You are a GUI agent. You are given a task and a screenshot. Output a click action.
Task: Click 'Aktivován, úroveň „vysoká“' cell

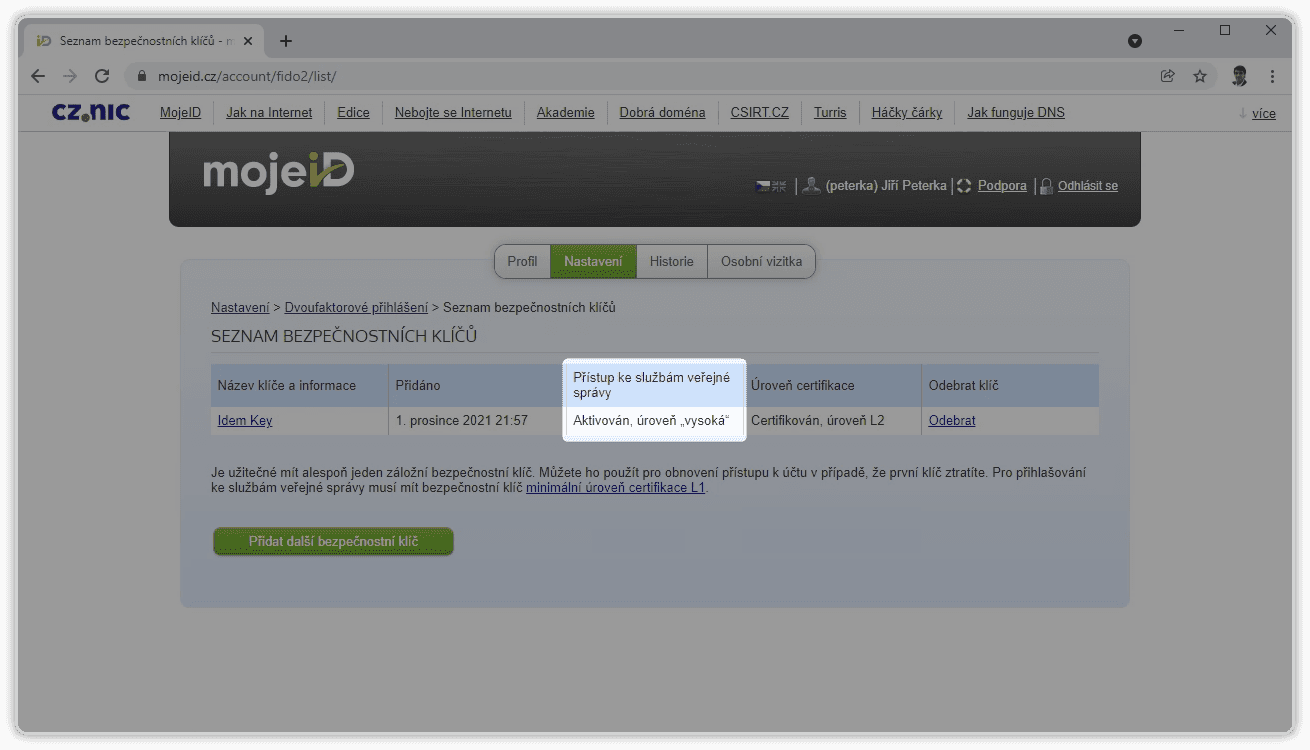[654, 421]
